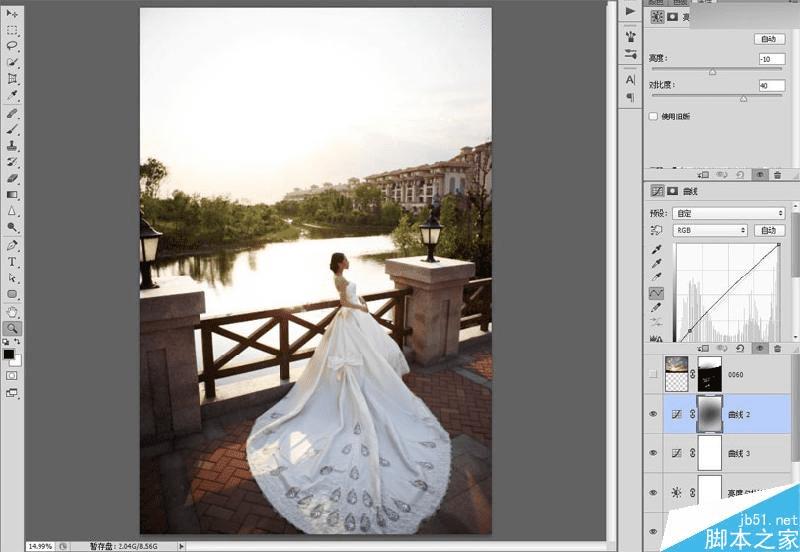Click Auto (自动) in curves panel
The height and width of the screenshot is (552, 800).
click(769, 231)
